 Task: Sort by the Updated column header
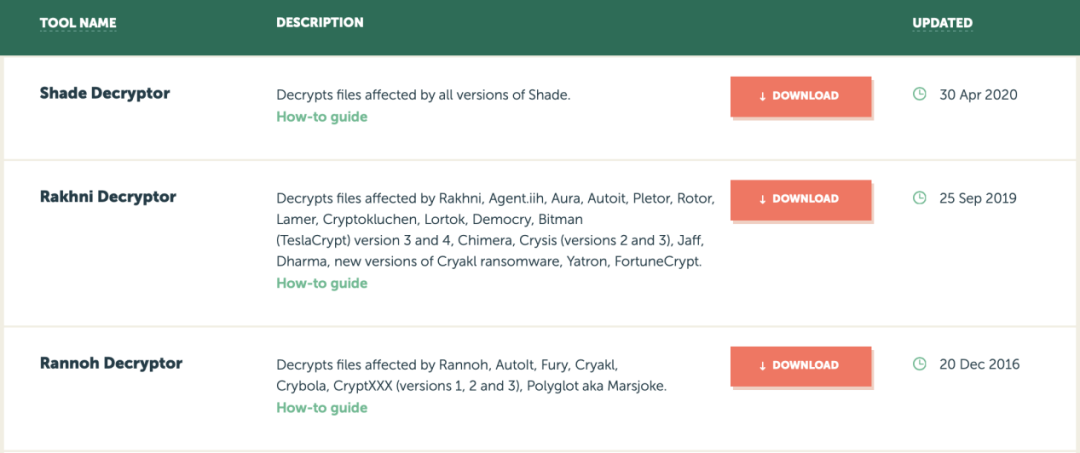942,23
